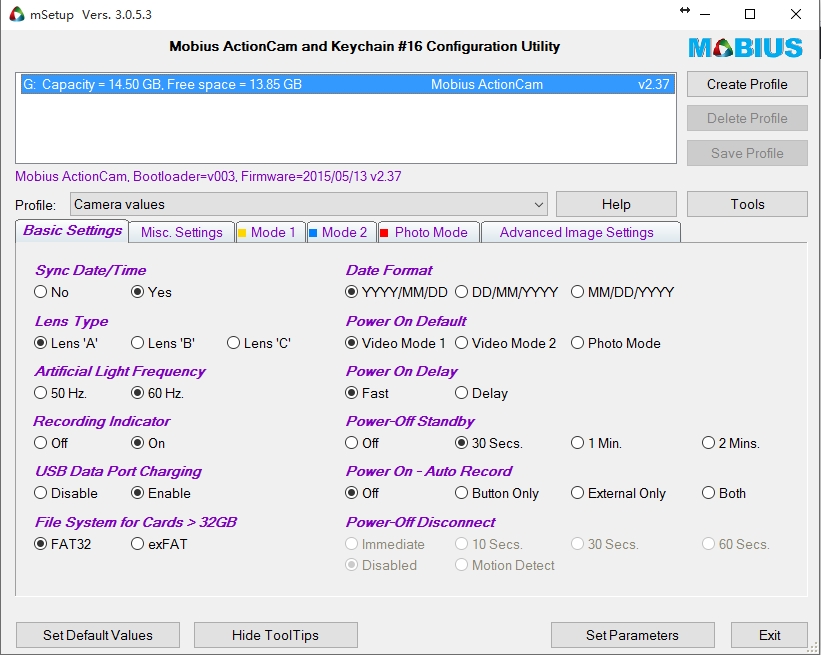Select Lens 'B' type
This screenshot has width=821, height=655.
click(163, 343)
